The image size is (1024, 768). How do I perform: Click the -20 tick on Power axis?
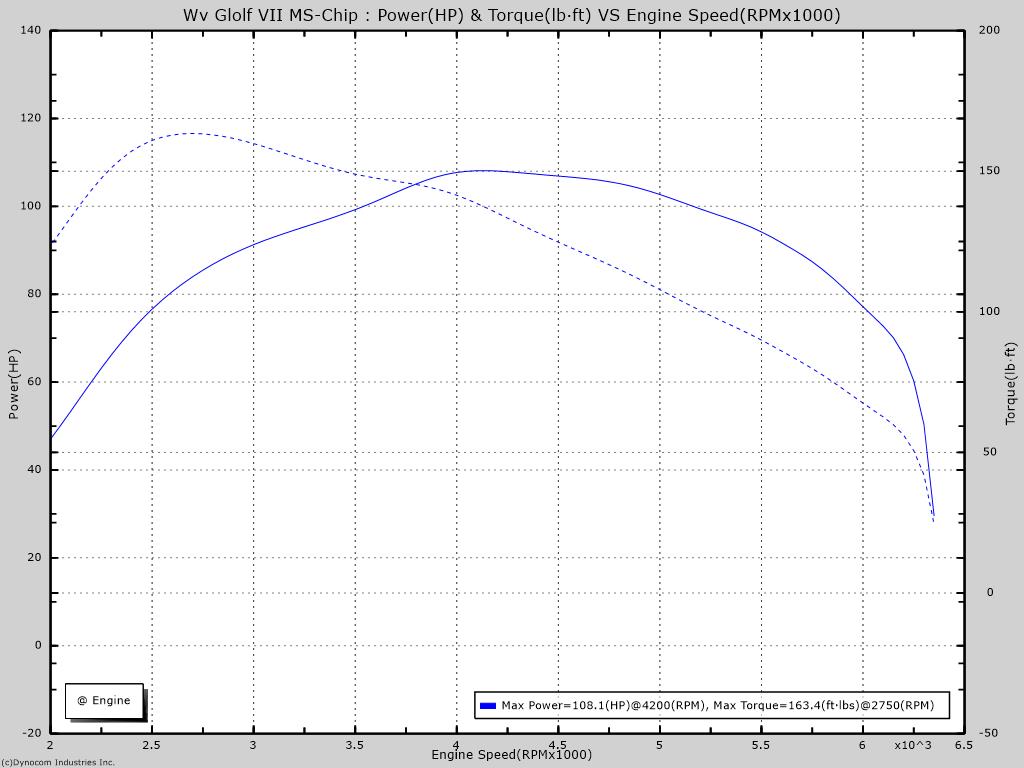click(x=30, y=733)
